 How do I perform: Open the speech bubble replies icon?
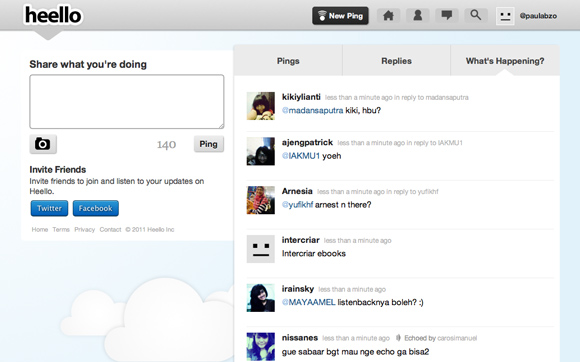click(x=447, y=16)
